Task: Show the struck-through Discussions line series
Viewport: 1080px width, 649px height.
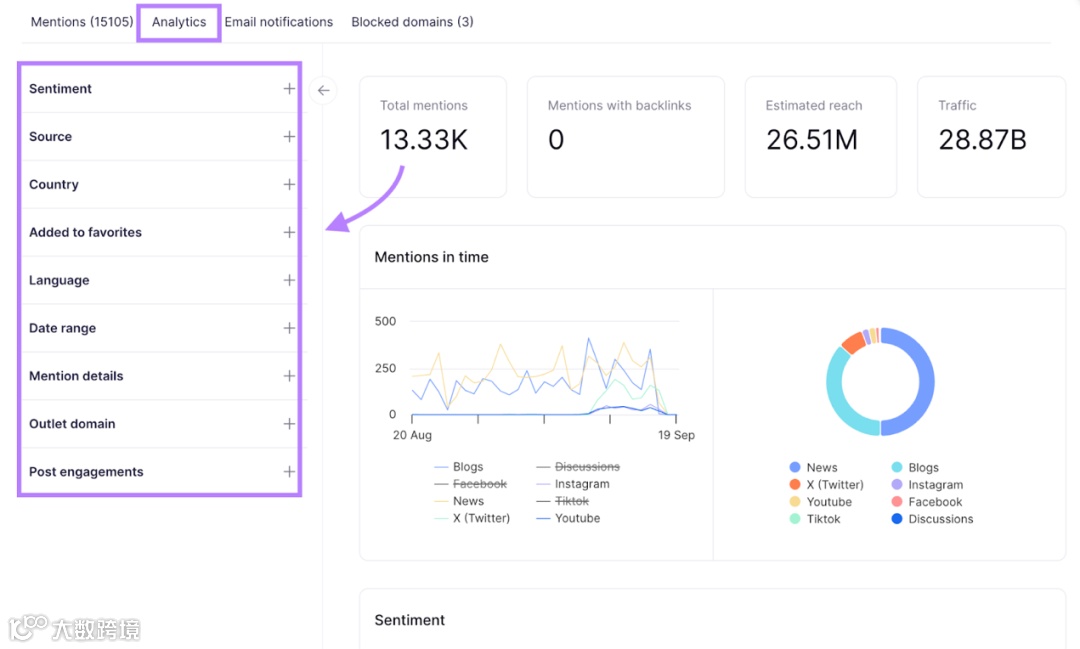Action: click(x=578, y=467)
